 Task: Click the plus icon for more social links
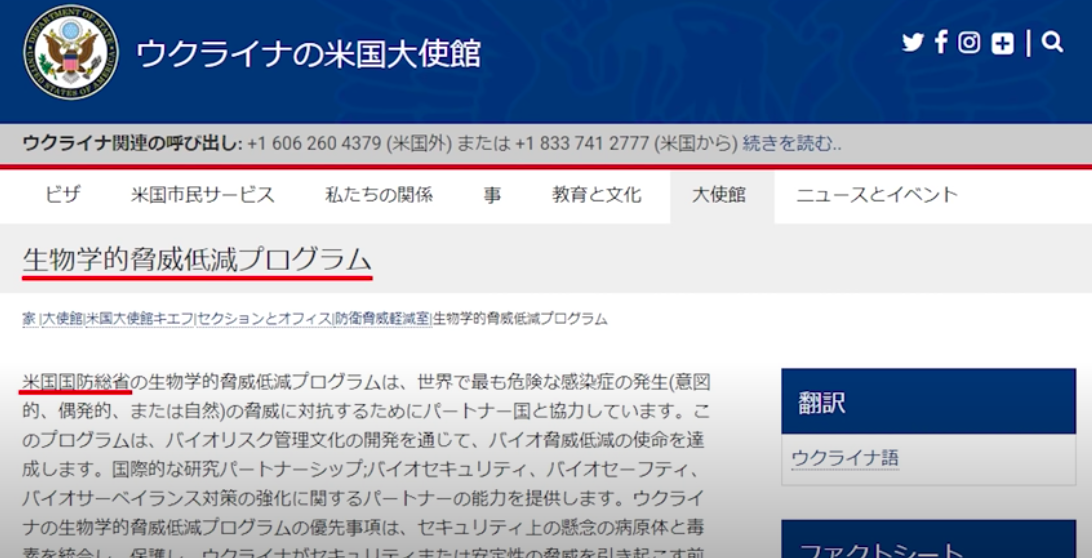1002,43
